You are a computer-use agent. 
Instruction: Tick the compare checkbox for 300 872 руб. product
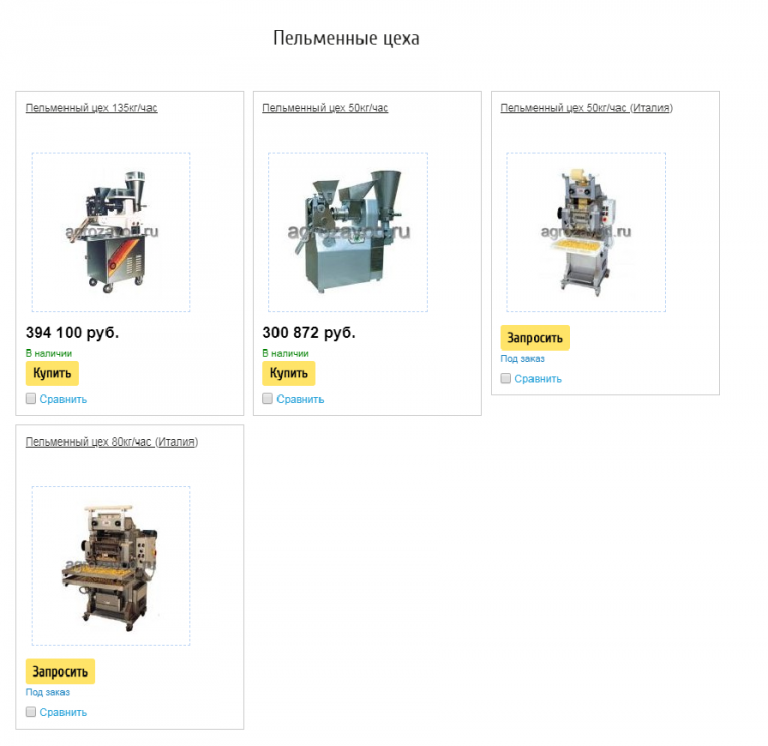tap(268, 399)
